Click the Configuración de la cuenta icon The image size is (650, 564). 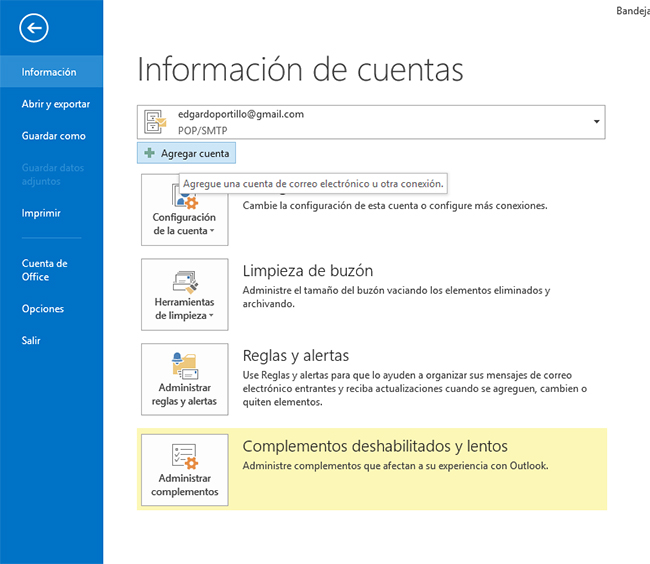click(x=185, y=195)
